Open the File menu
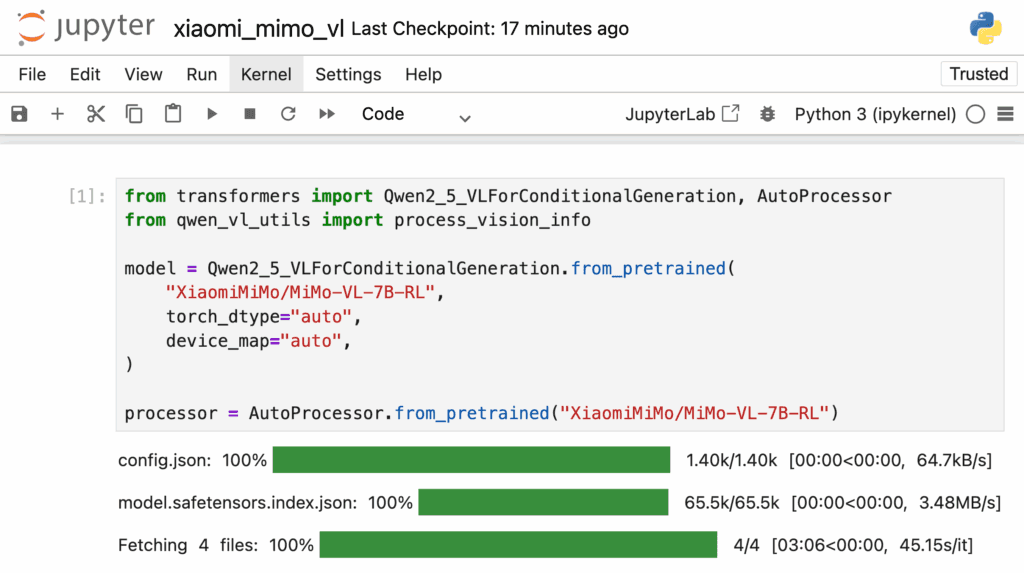This screenshot has height=573, width=1024. [x=32, y=74]
